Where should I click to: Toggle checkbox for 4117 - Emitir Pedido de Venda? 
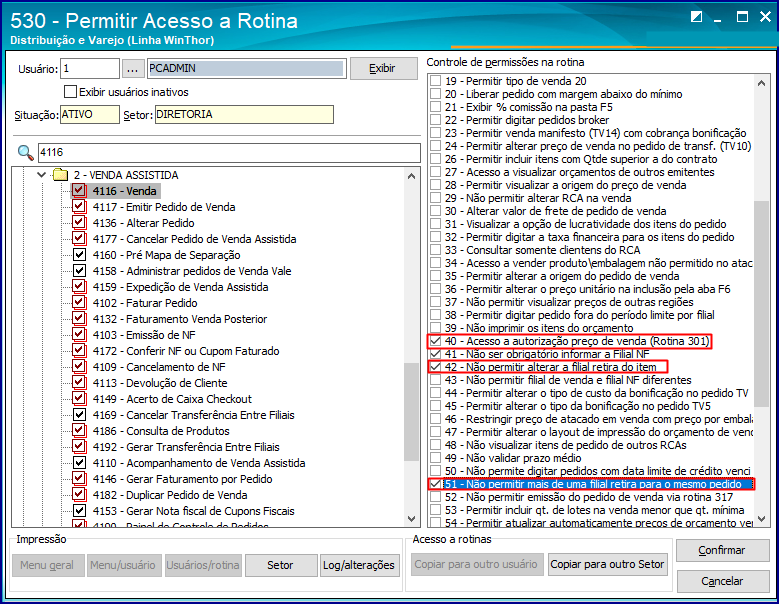click(79, 207)
